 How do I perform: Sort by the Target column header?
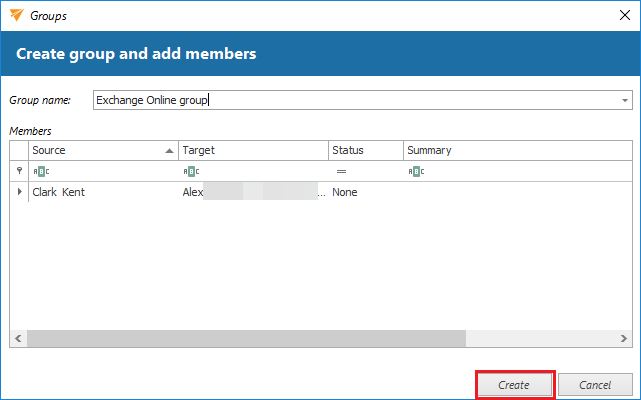253,151
